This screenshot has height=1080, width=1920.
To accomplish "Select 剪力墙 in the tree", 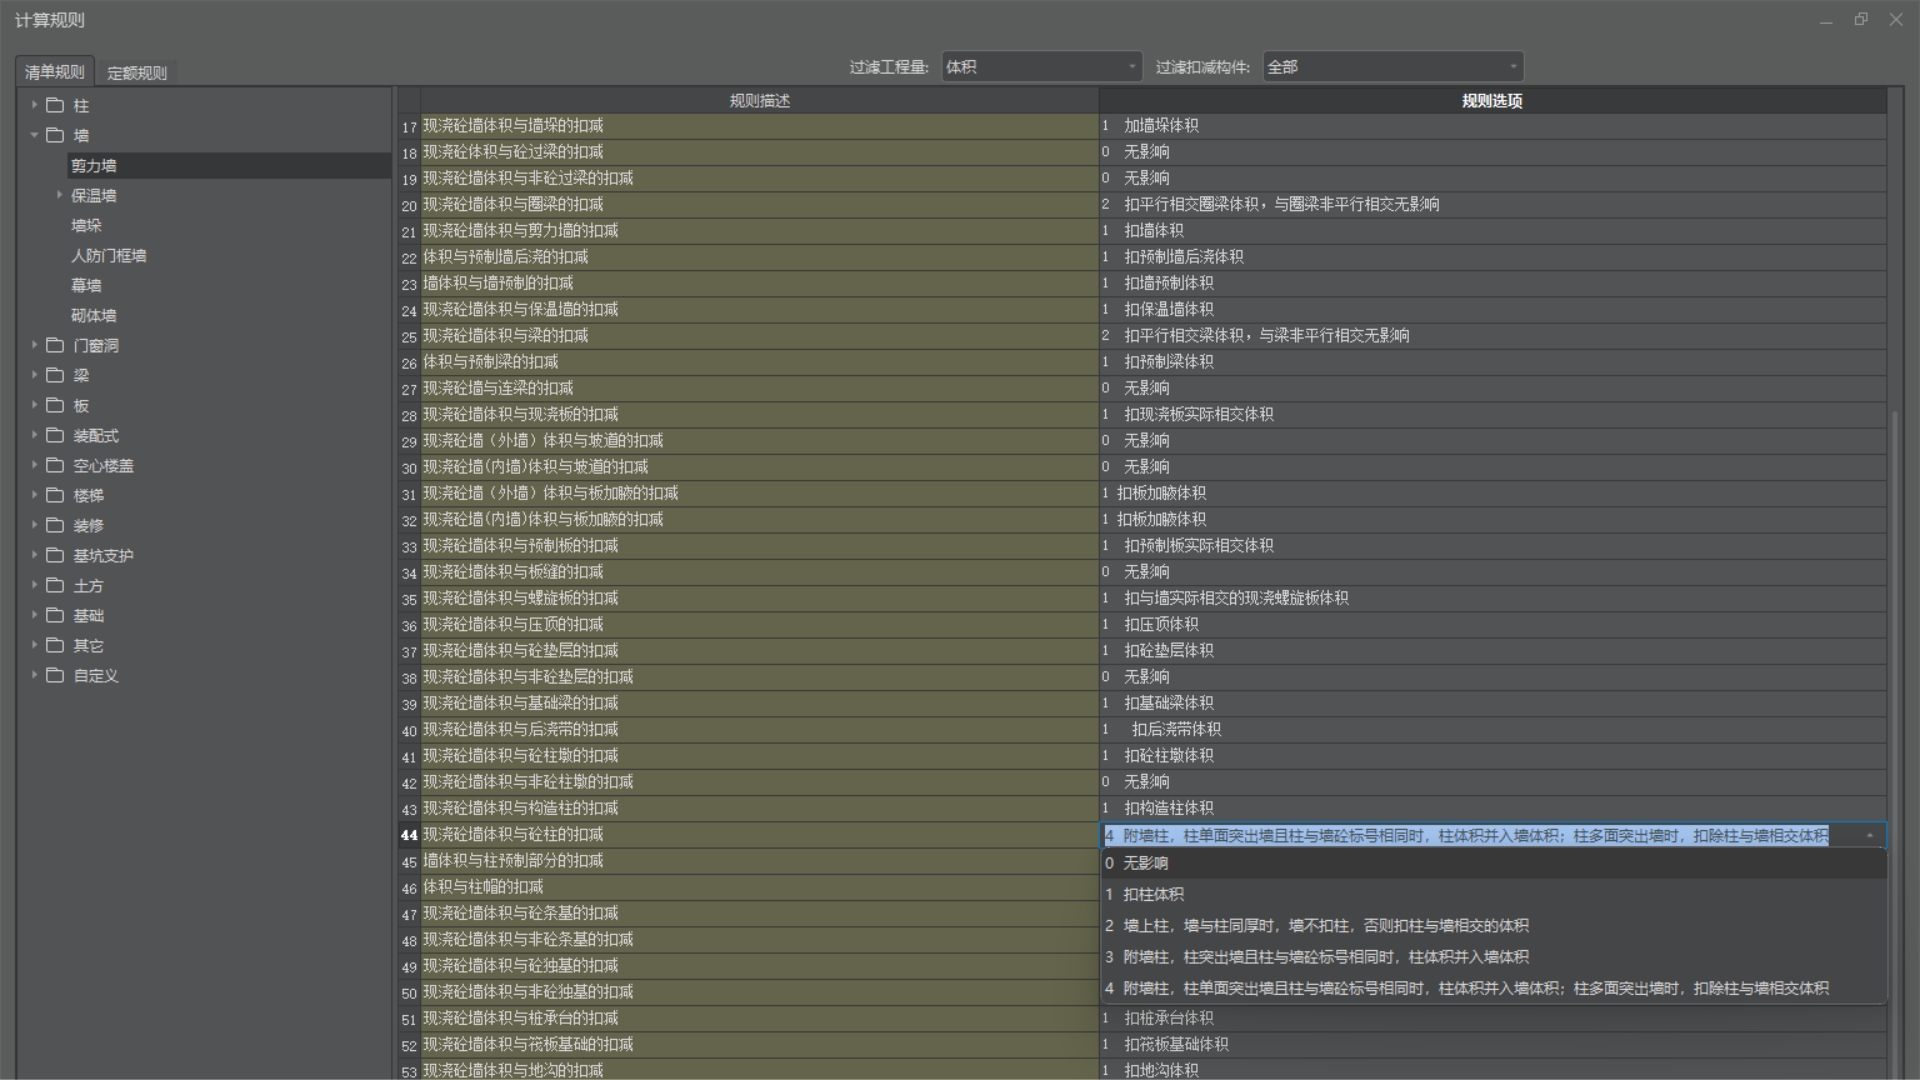I will 94,166.
